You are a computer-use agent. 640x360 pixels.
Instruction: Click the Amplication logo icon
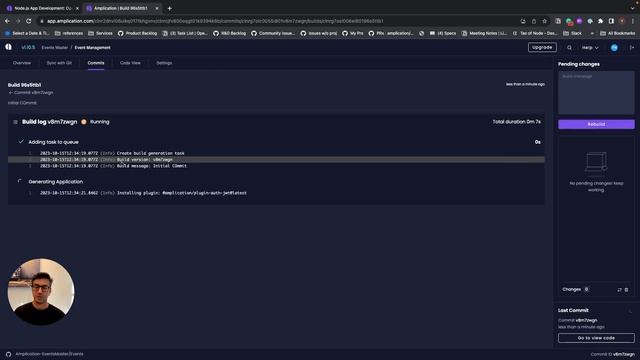point(9,47)
